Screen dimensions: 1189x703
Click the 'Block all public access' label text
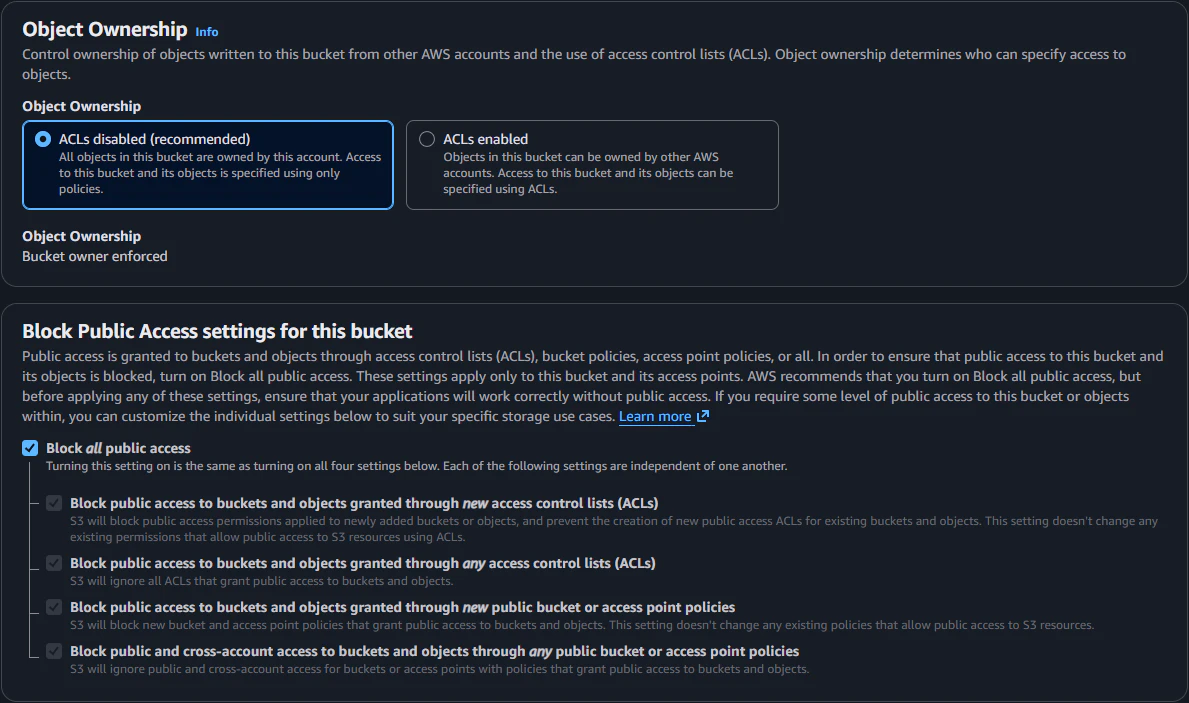point(118,448)
